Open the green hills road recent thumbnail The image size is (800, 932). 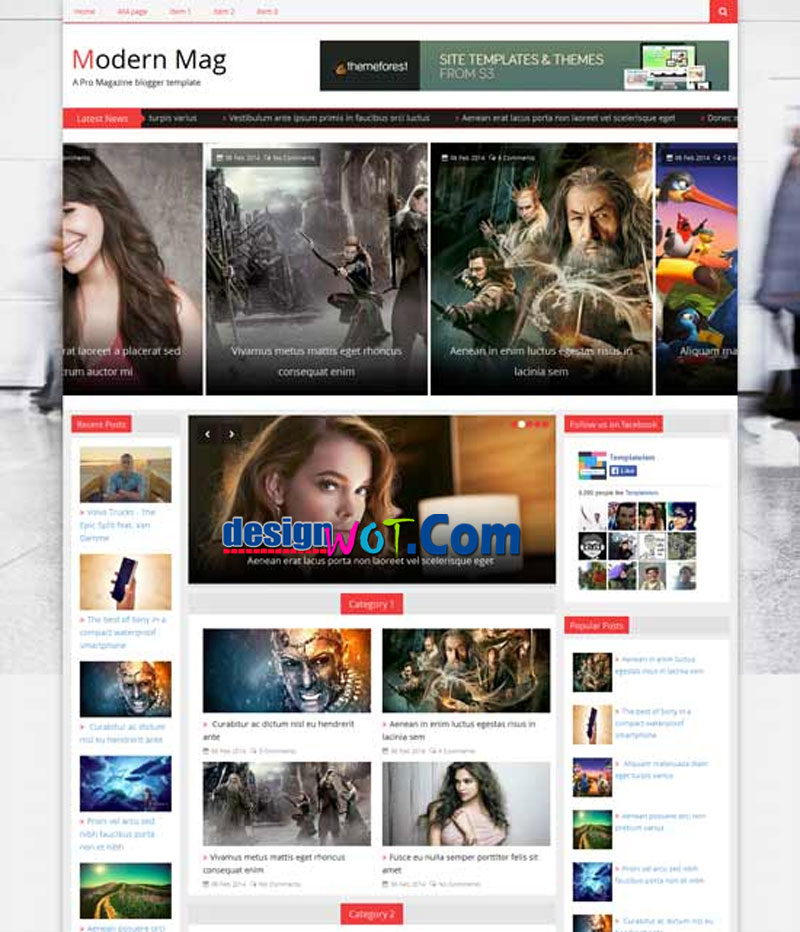(x=125, y=890)
